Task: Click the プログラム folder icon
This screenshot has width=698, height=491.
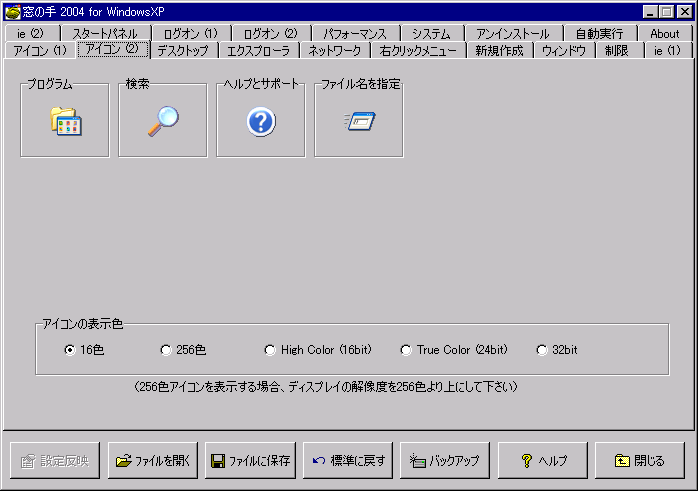Action: 65,121
